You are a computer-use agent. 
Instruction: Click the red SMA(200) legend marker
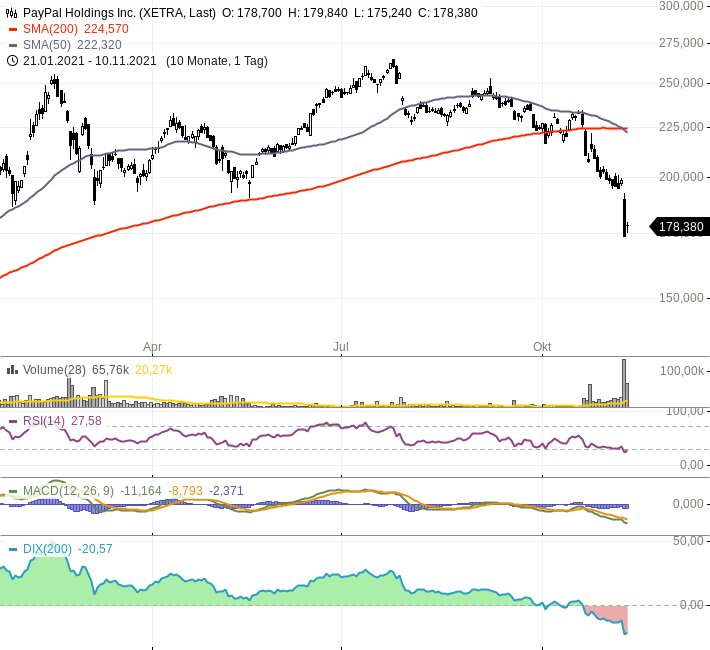[x=13, y=29]
